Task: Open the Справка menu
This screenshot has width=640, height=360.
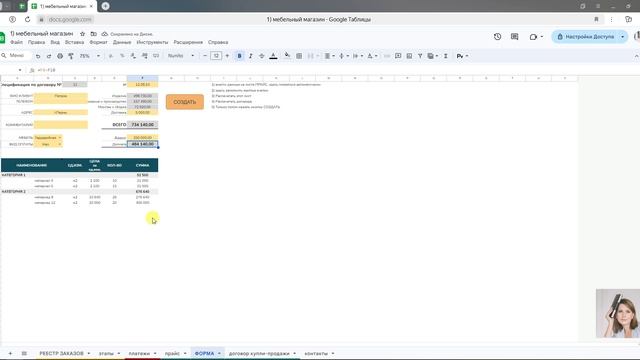Action: point(218,42)
